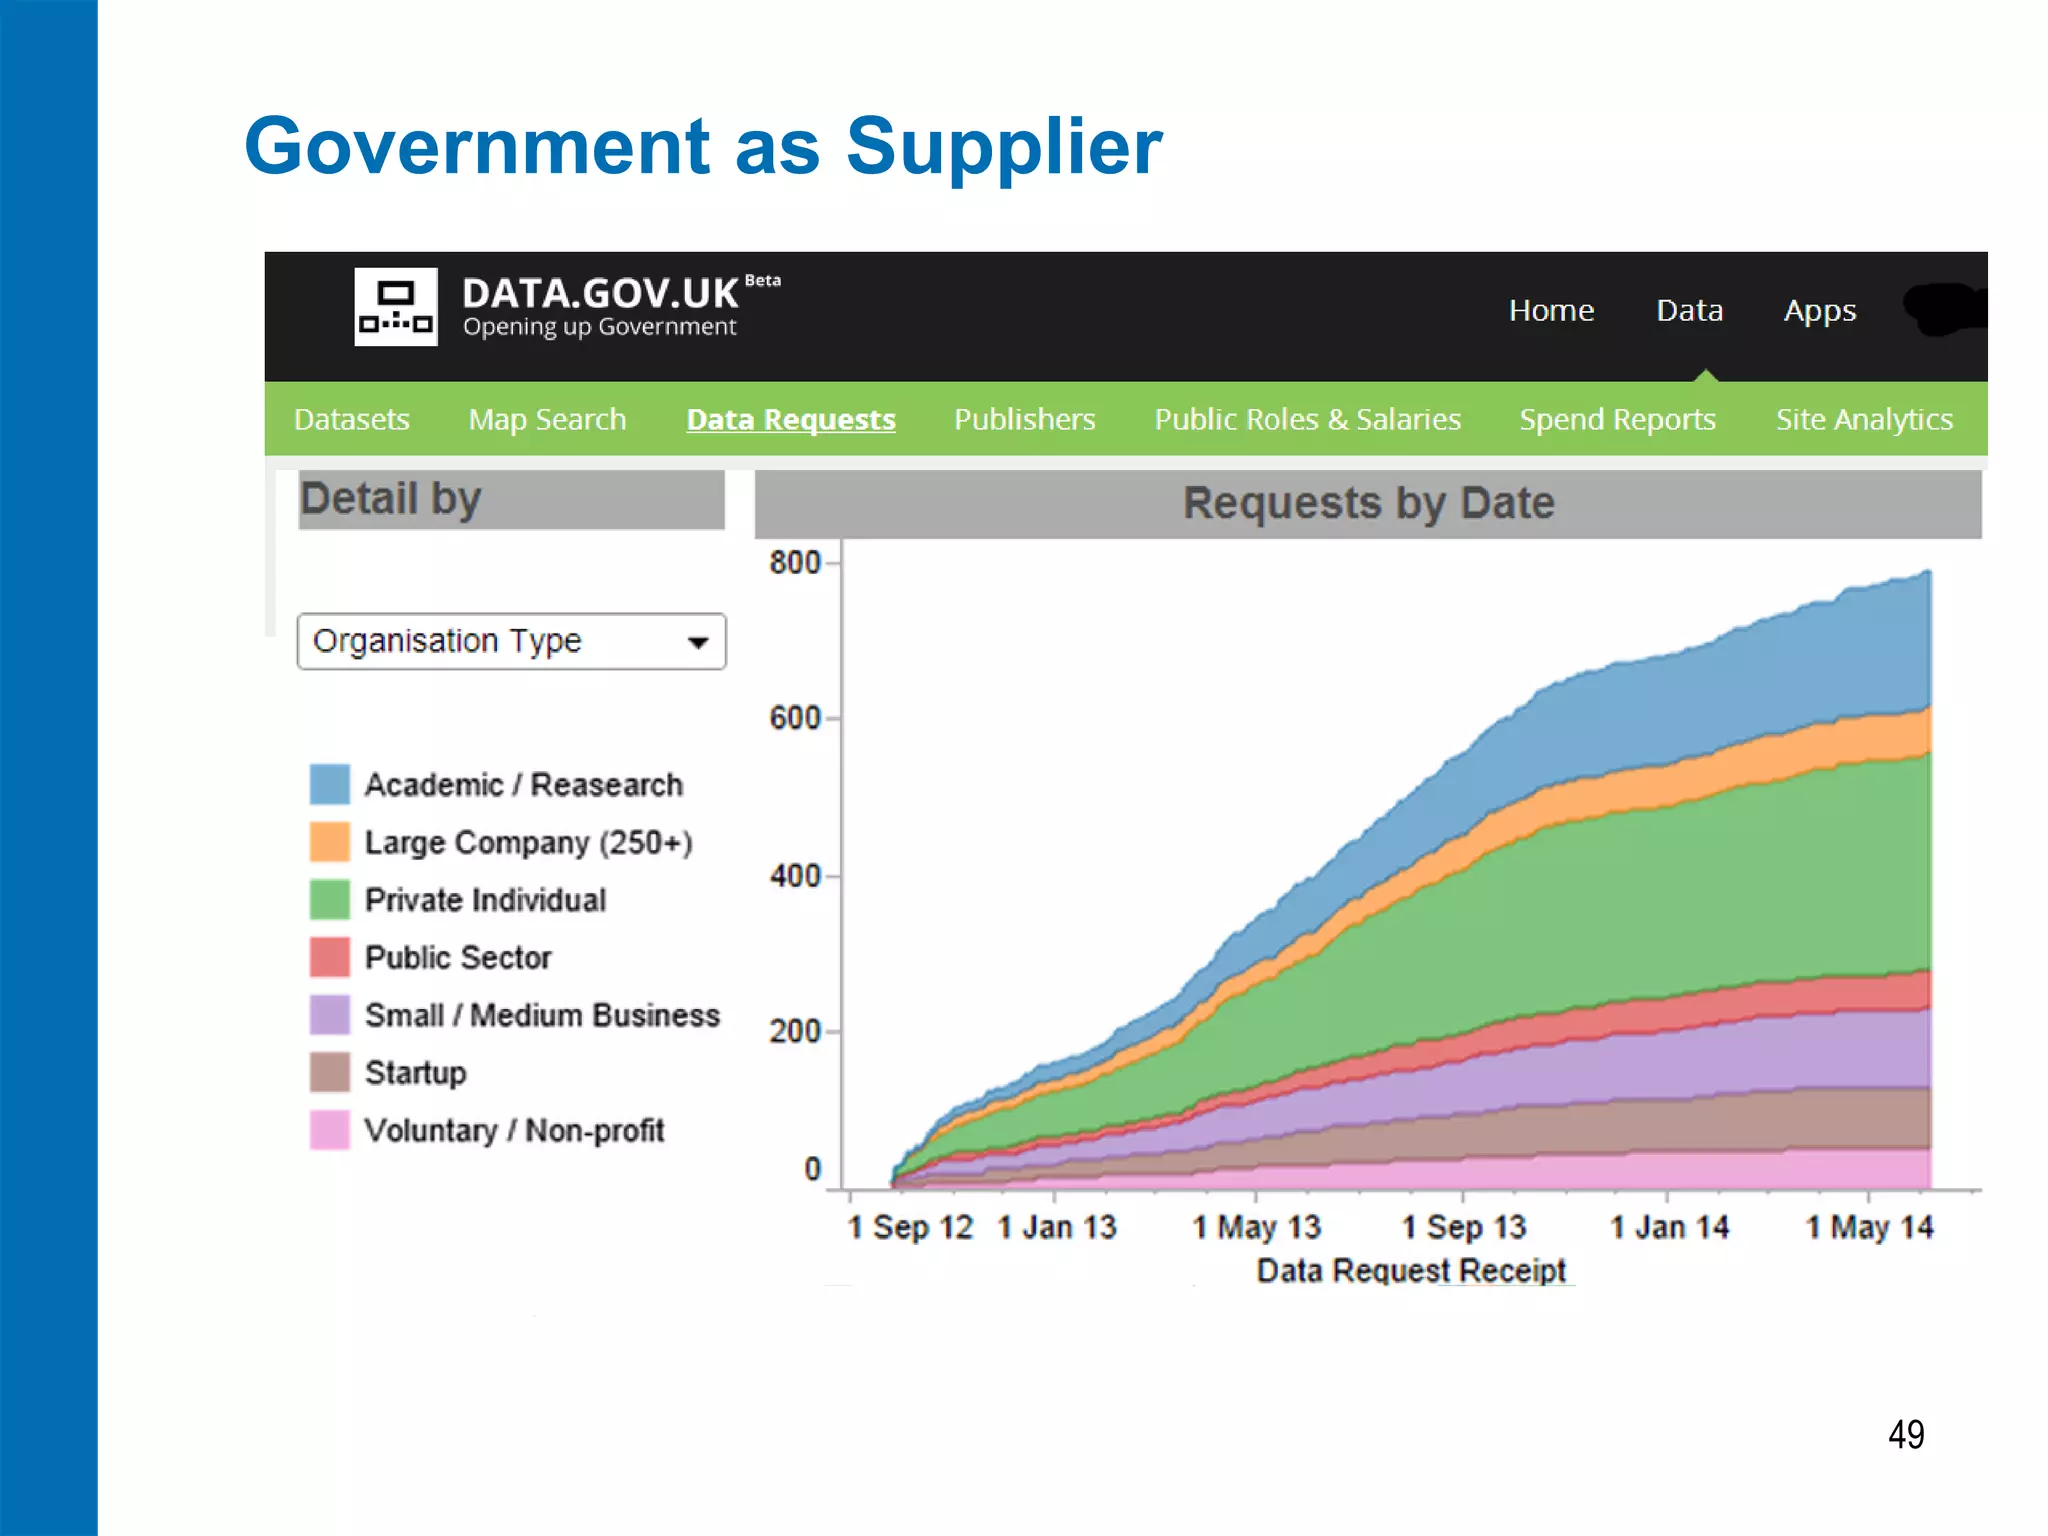This screenshot has height=1536, width=2048.
Task: Select the 'Public Sector' legend label
Action: [458, 958]
